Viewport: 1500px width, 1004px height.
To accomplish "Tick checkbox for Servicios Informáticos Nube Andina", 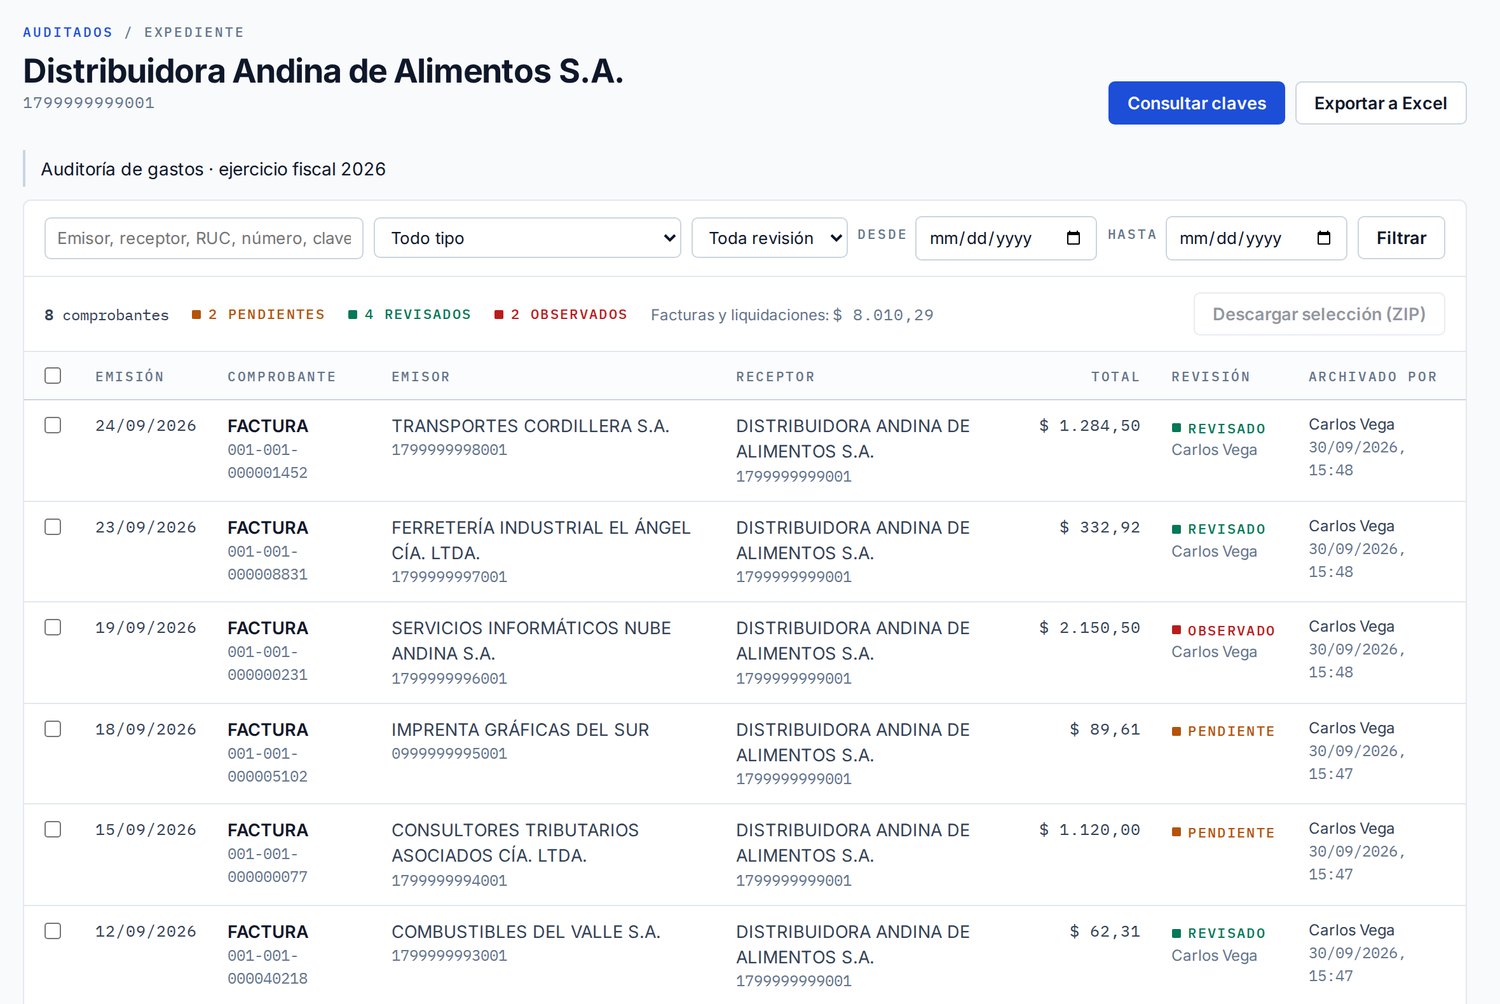I will [53, 627].
